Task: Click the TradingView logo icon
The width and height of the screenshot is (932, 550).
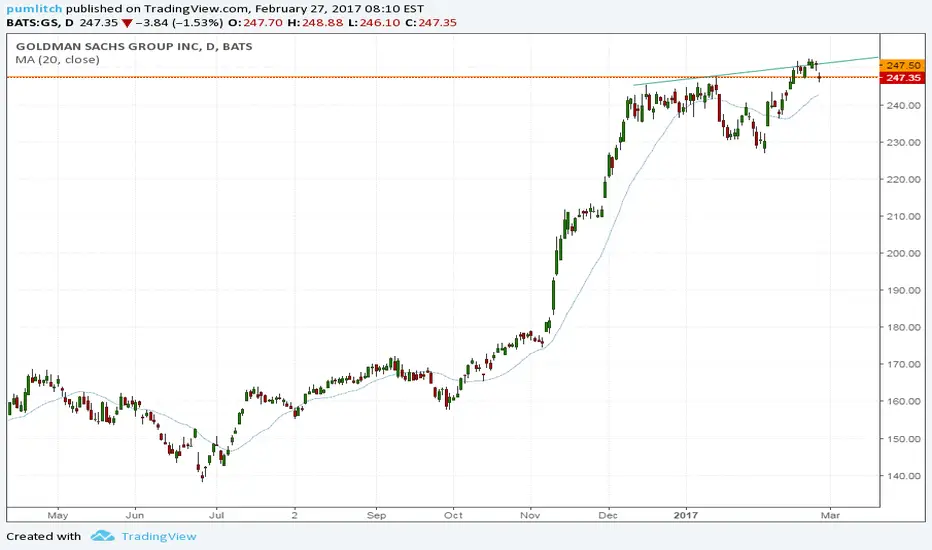Action: tap(102, 536)
